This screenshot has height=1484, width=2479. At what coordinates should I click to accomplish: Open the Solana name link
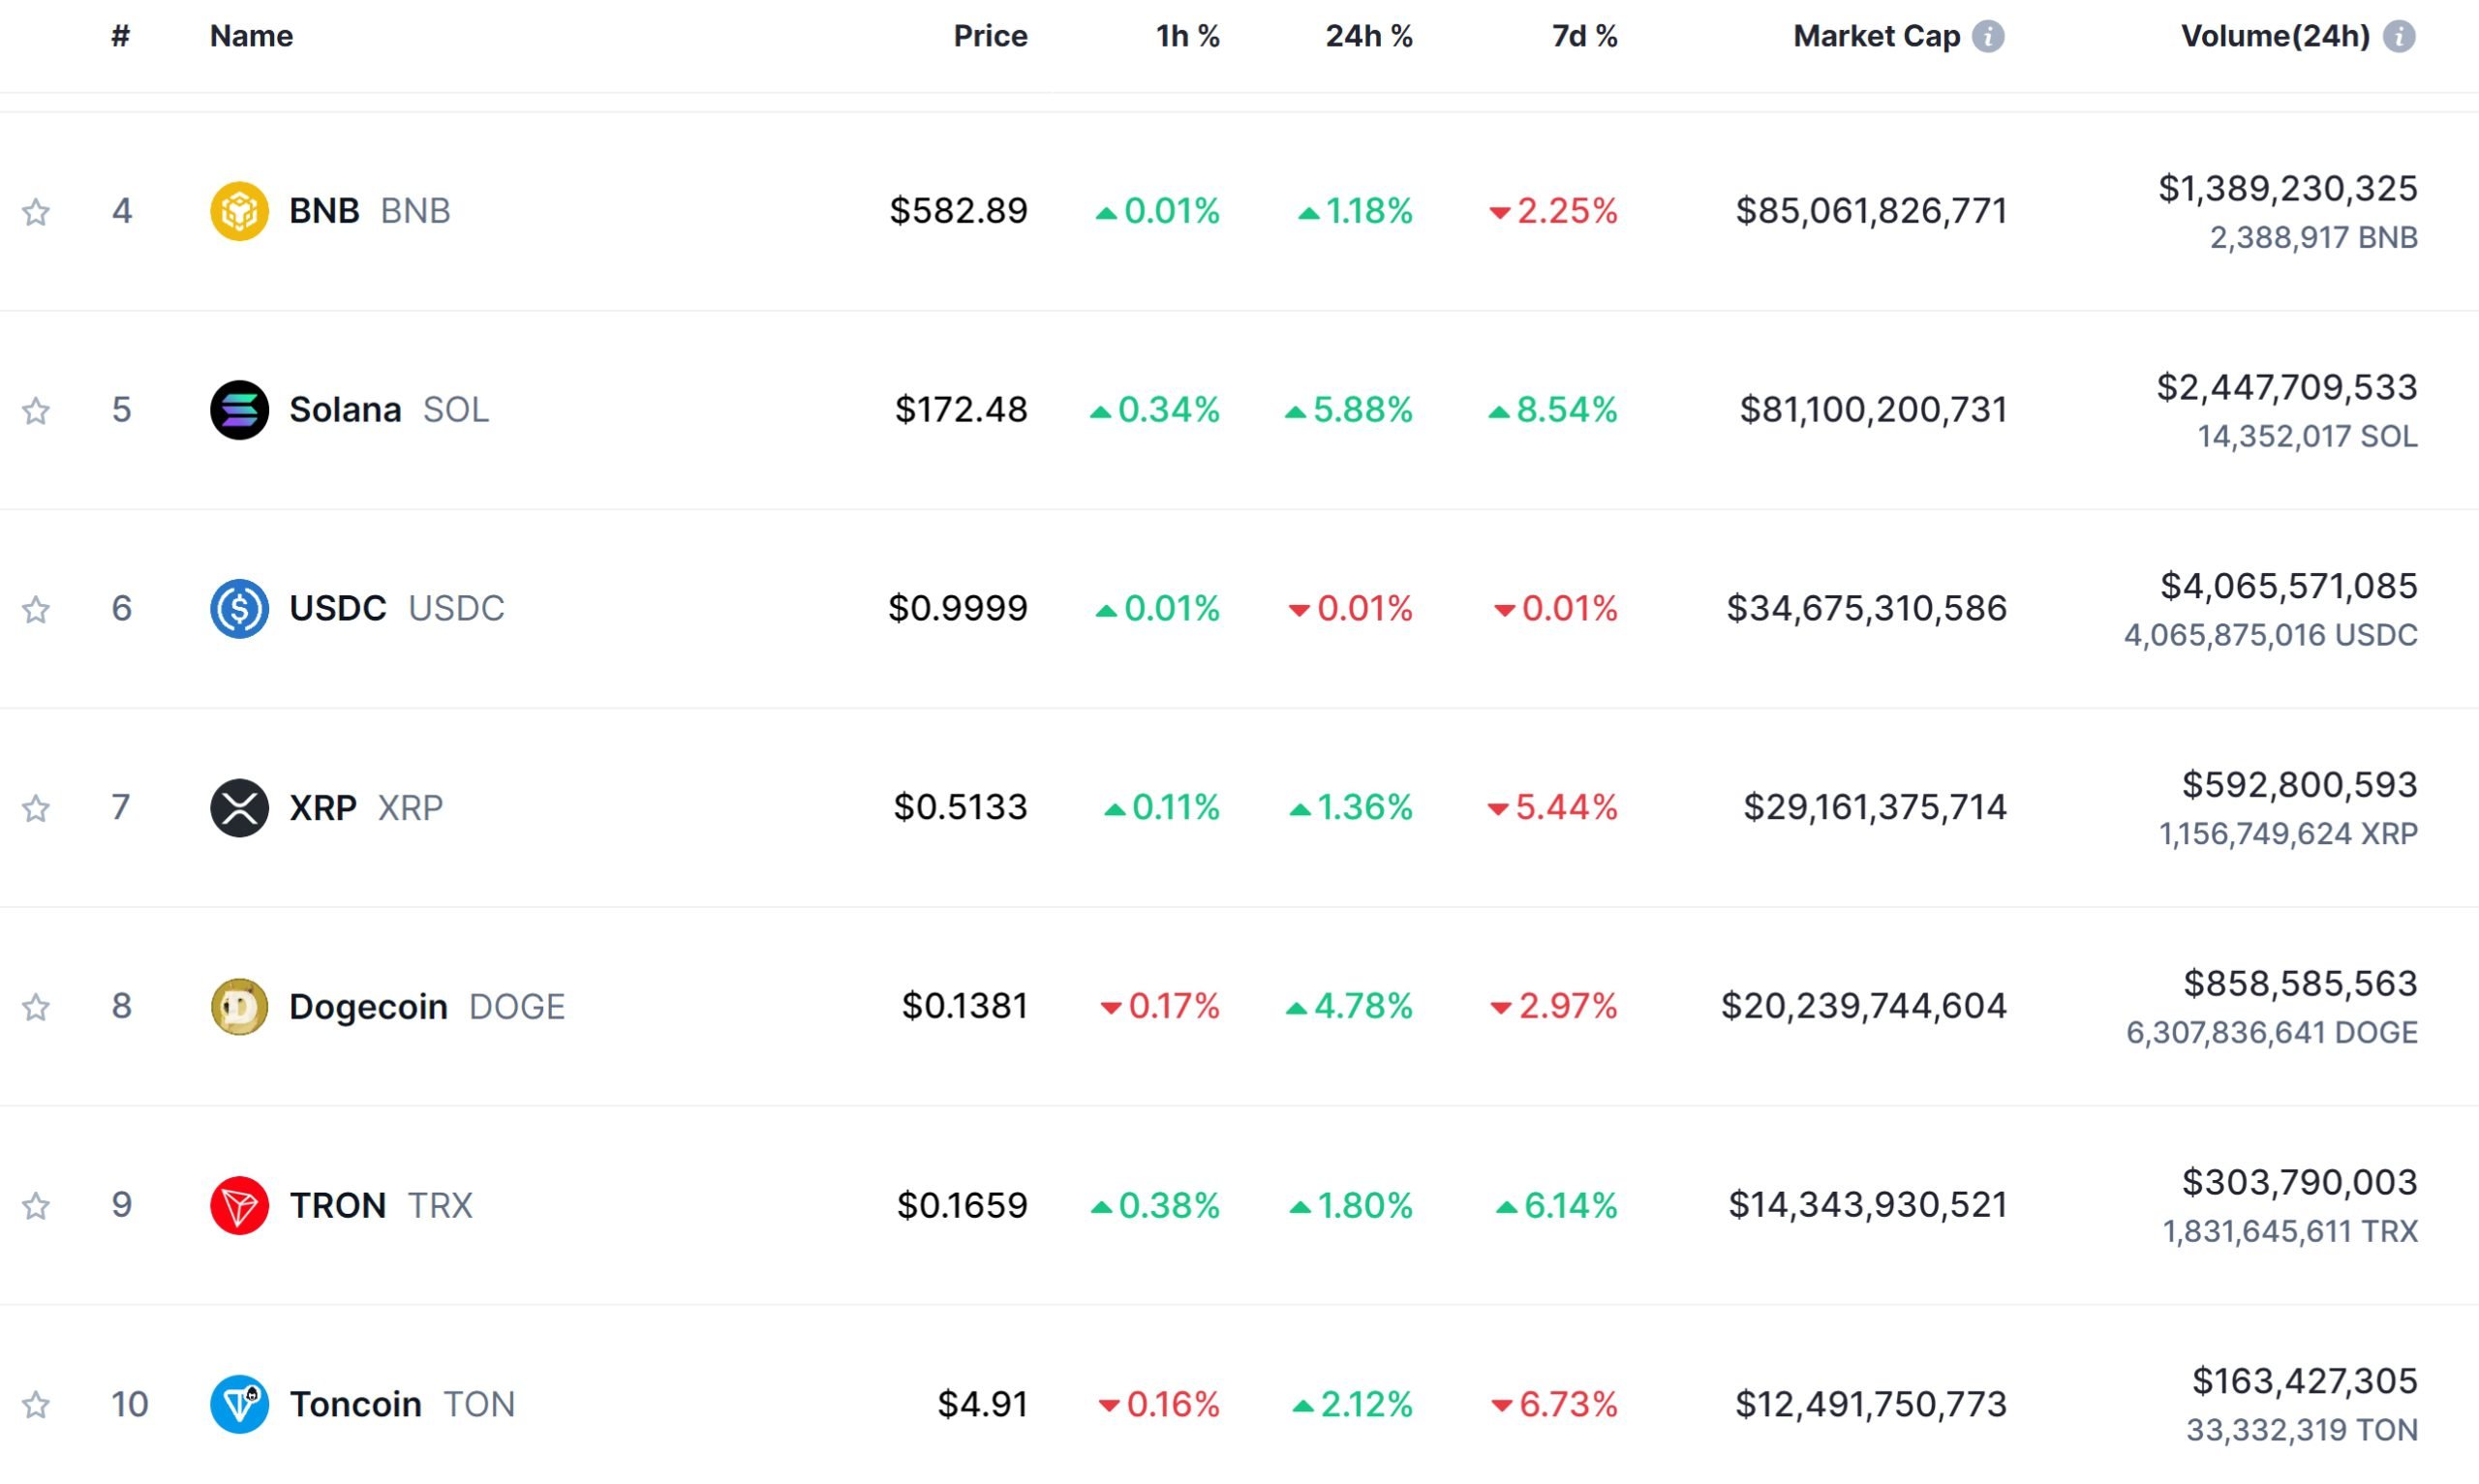[x=345, y=410]
